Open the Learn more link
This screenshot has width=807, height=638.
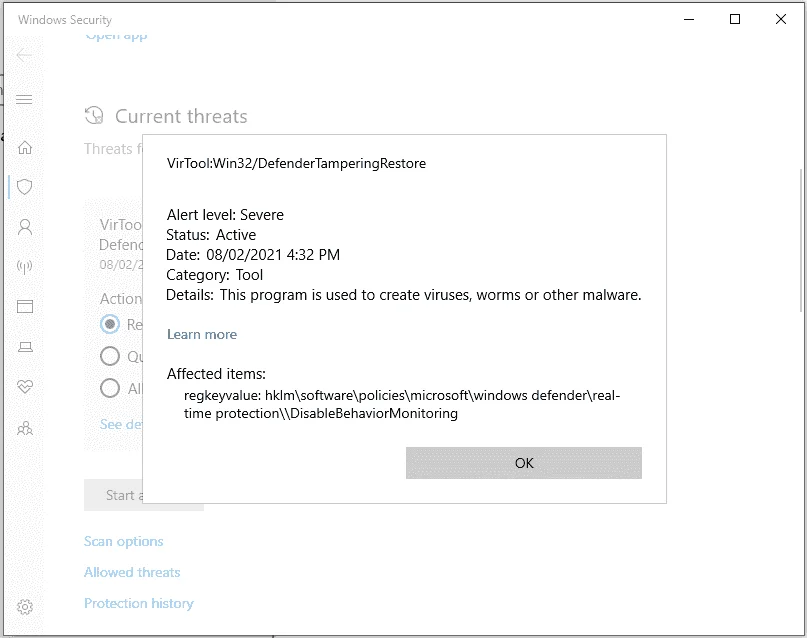point(202,334)
